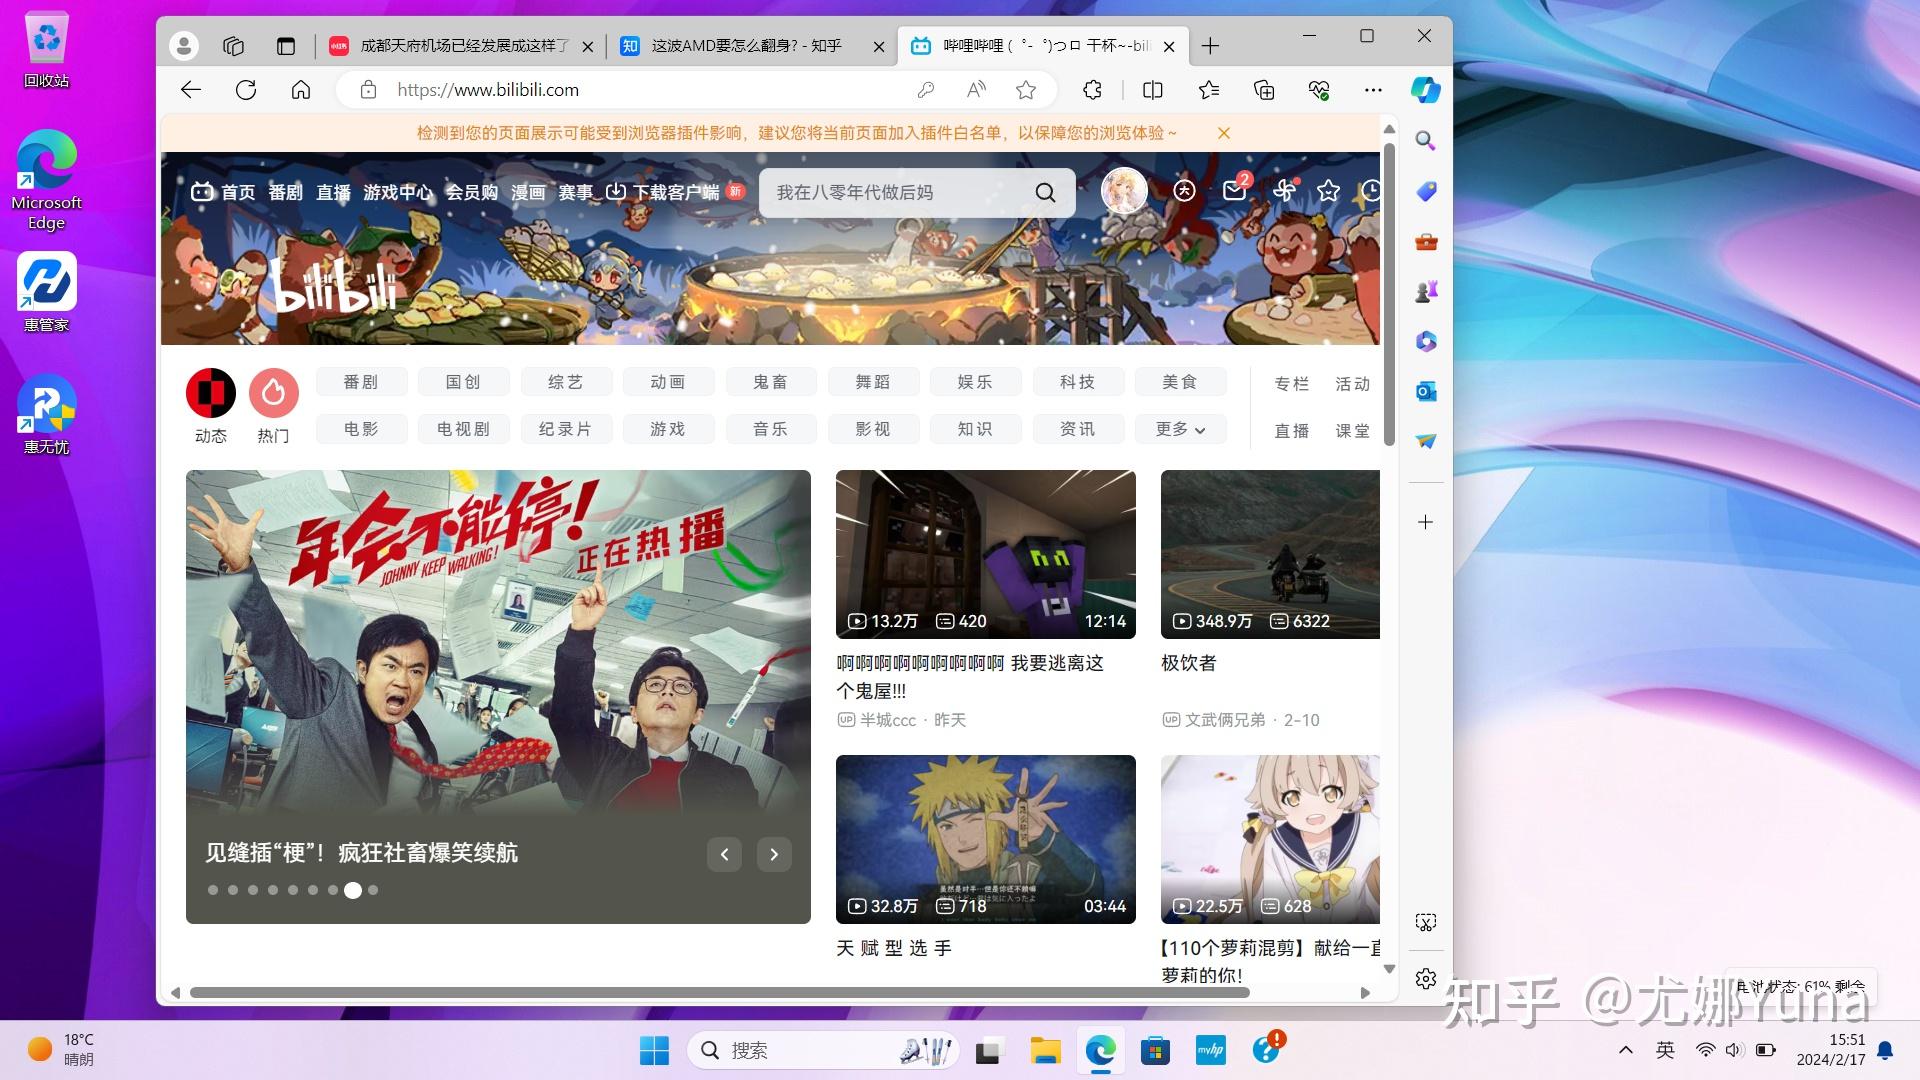Go to next carousel banner slide

[774, 854]
